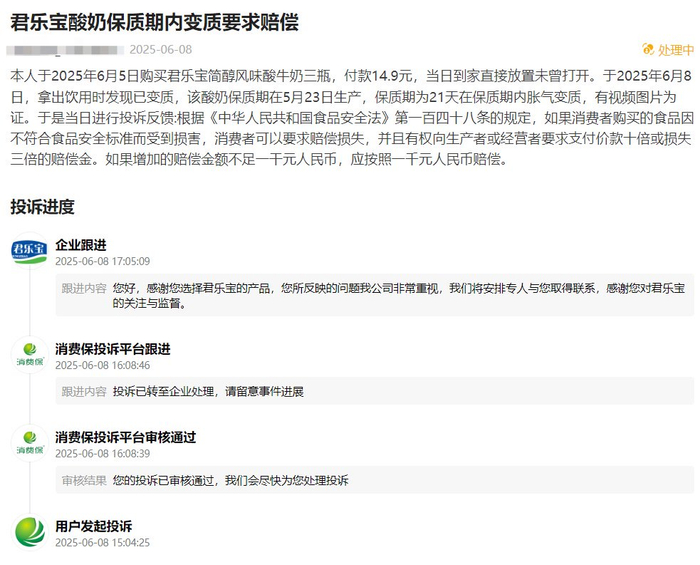This screenshot has height=565, width=700.
Task: Click the green user avatar beside 用户发起投诉
Action: click(29, 532)
